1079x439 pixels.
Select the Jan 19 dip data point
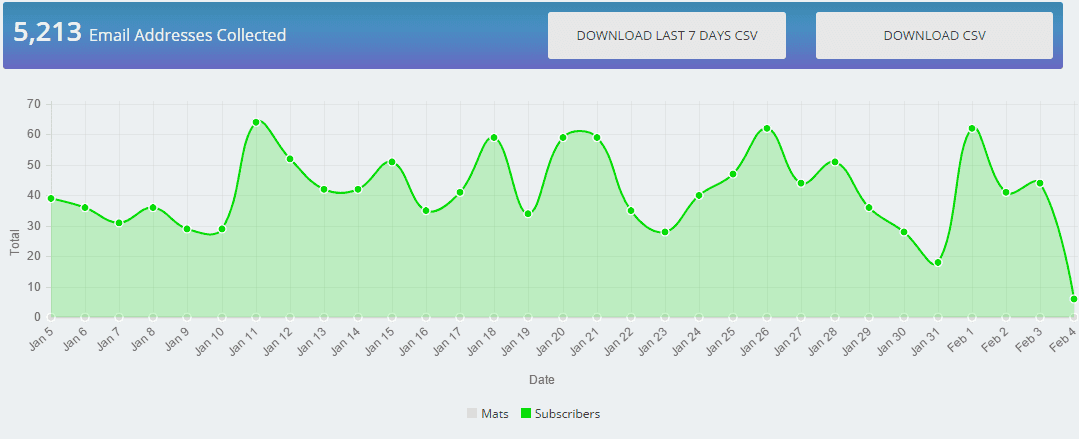point(528,214)
